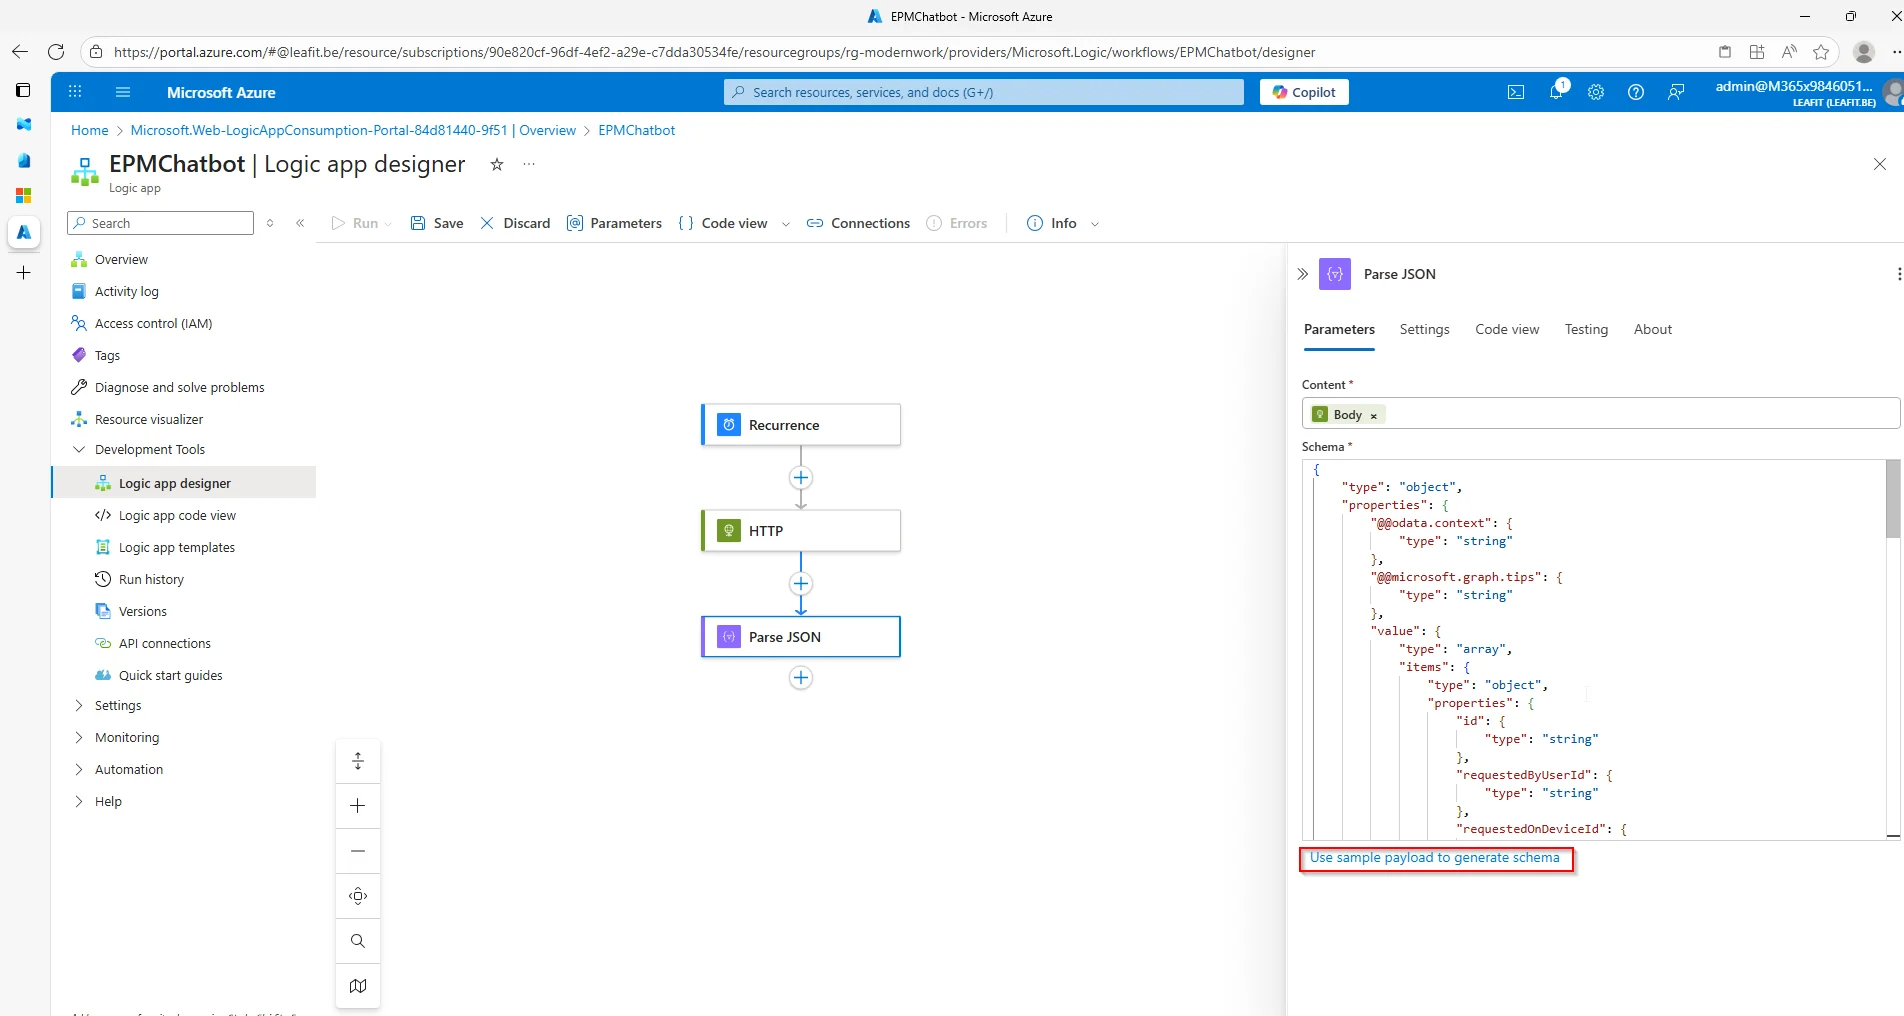Zoom out on the designer canvas
1904x1016 pixels.
coord(358,851)
